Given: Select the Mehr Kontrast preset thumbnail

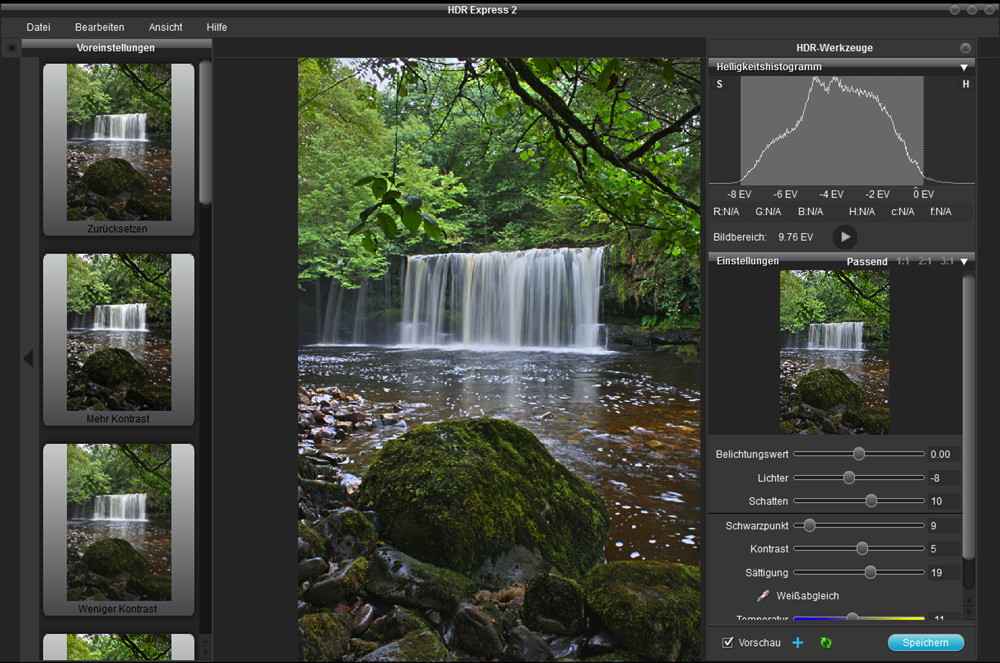Looking at the screenshot, I should click(119, 340).
